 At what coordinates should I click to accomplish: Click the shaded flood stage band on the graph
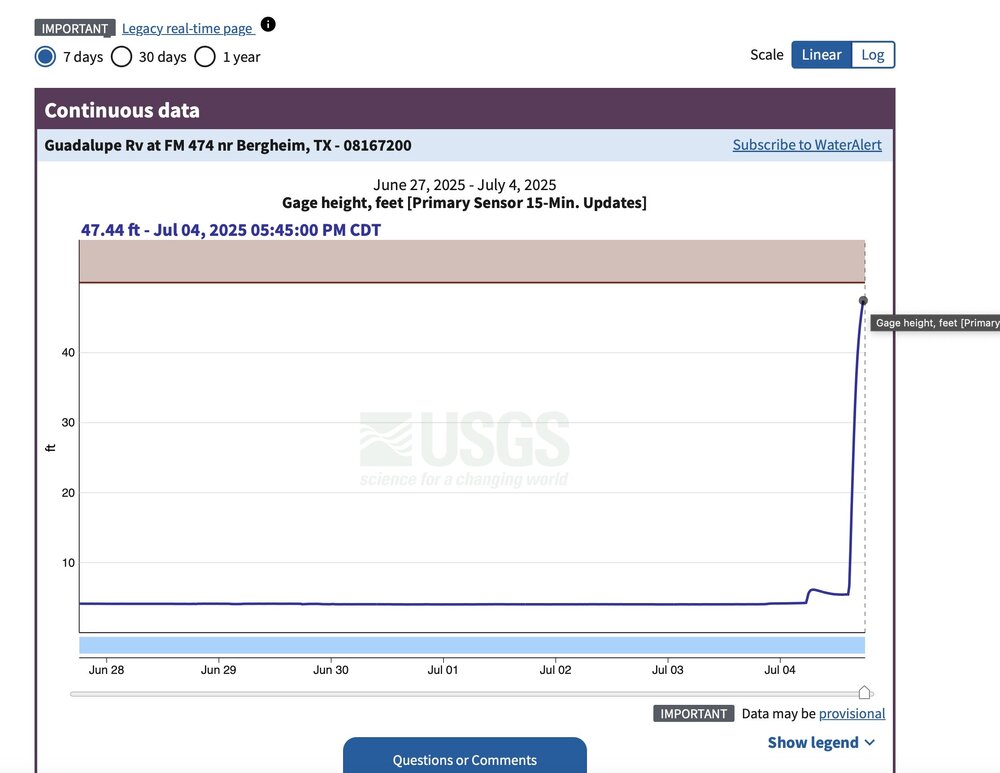[471, 261]
